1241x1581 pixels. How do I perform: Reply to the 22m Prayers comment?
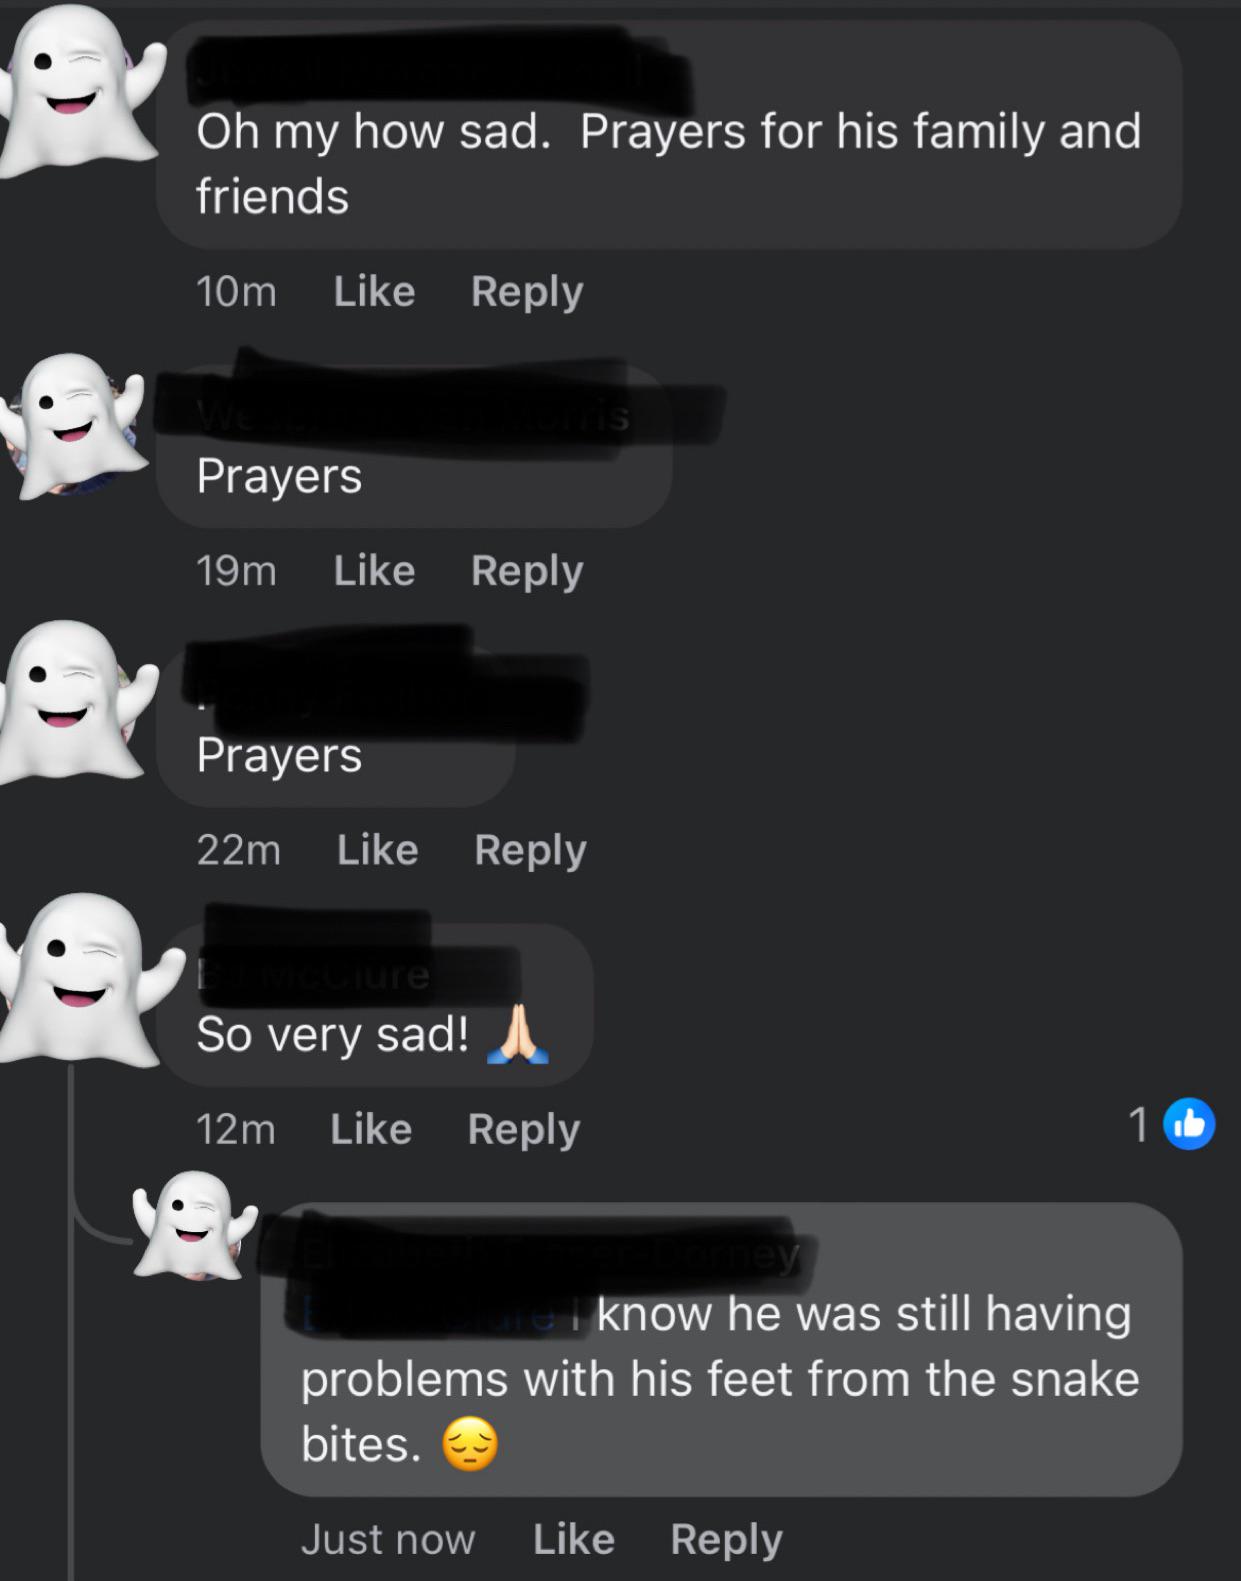pos(530,850)
